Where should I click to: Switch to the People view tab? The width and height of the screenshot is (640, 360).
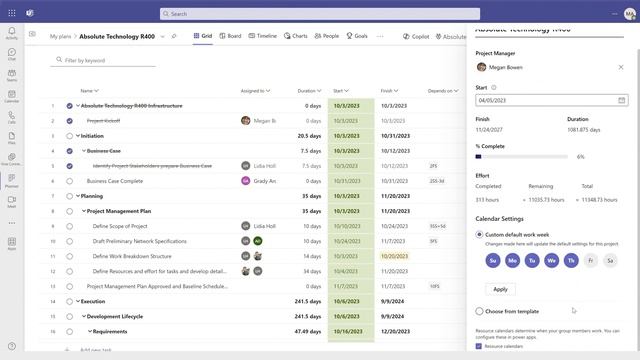[x=327, y=36]
